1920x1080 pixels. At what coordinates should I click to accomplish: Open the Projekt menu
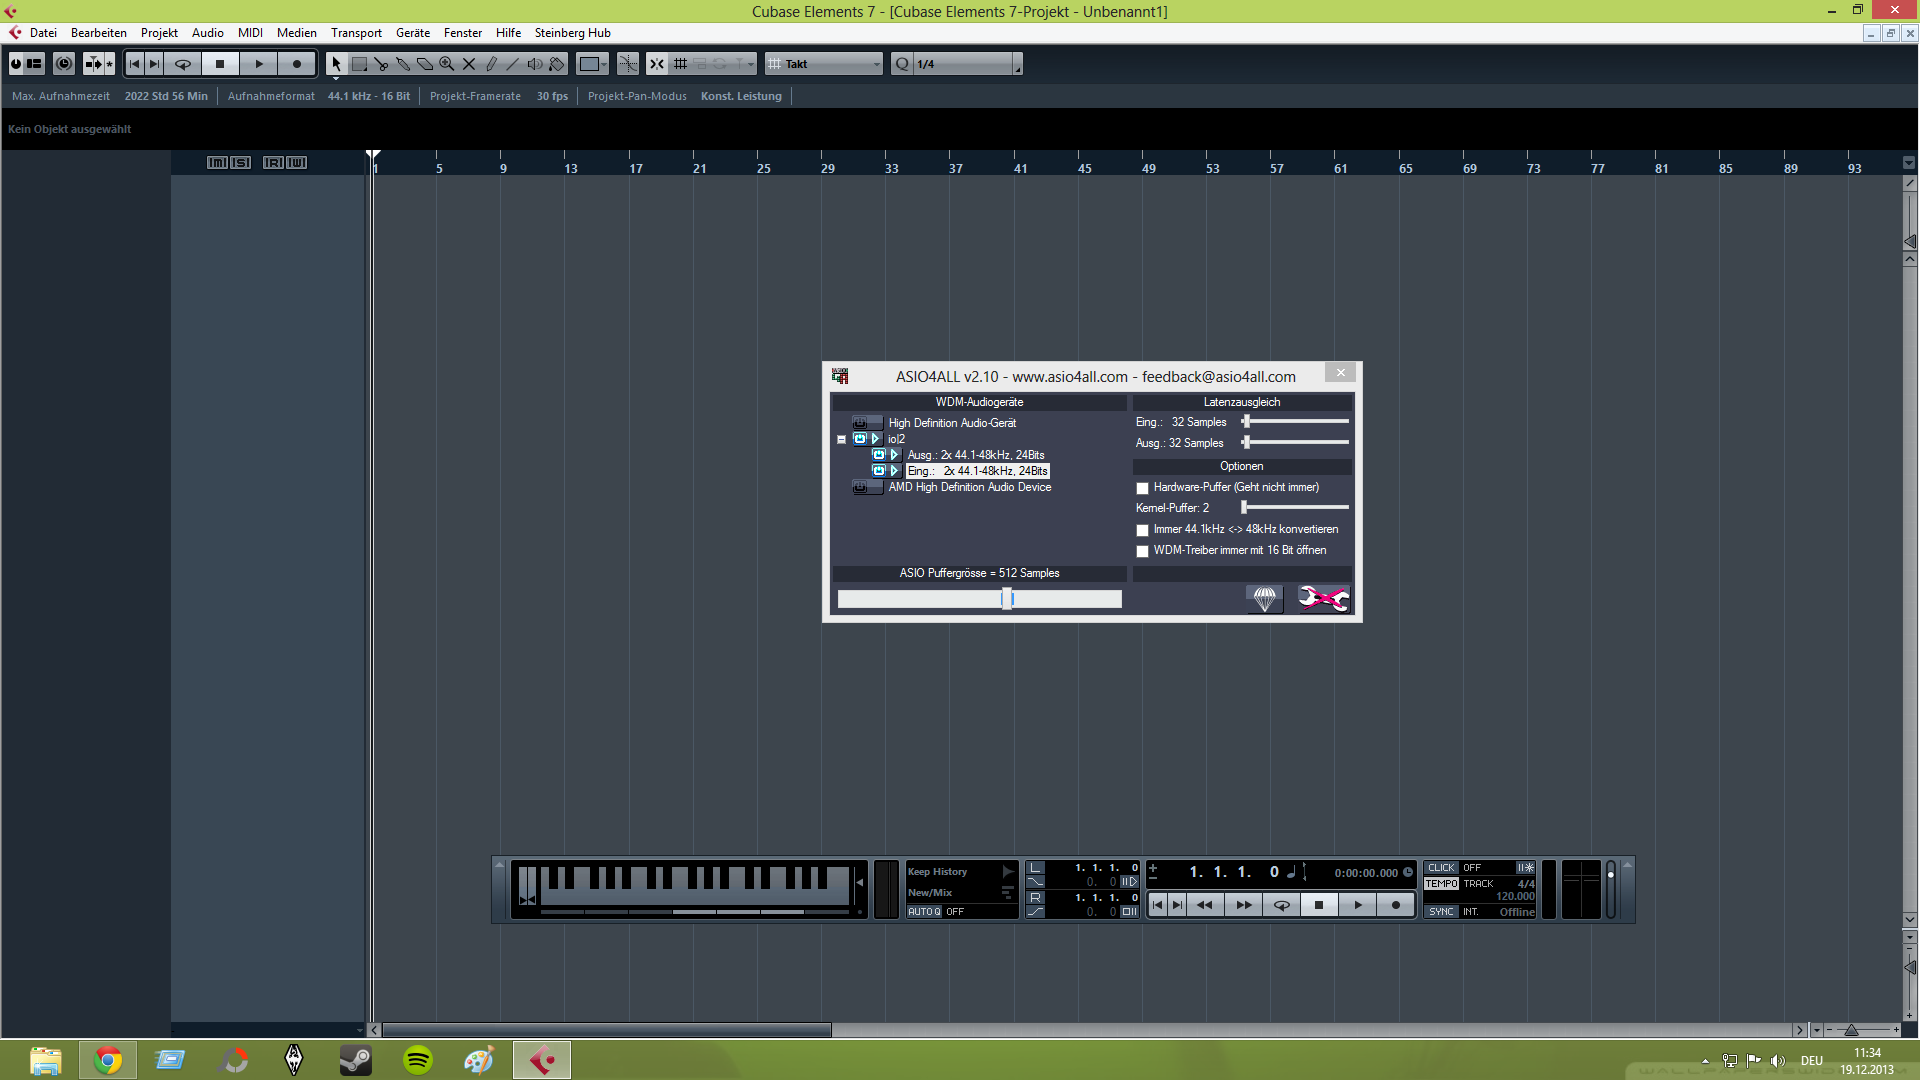(x=159, y=33)
